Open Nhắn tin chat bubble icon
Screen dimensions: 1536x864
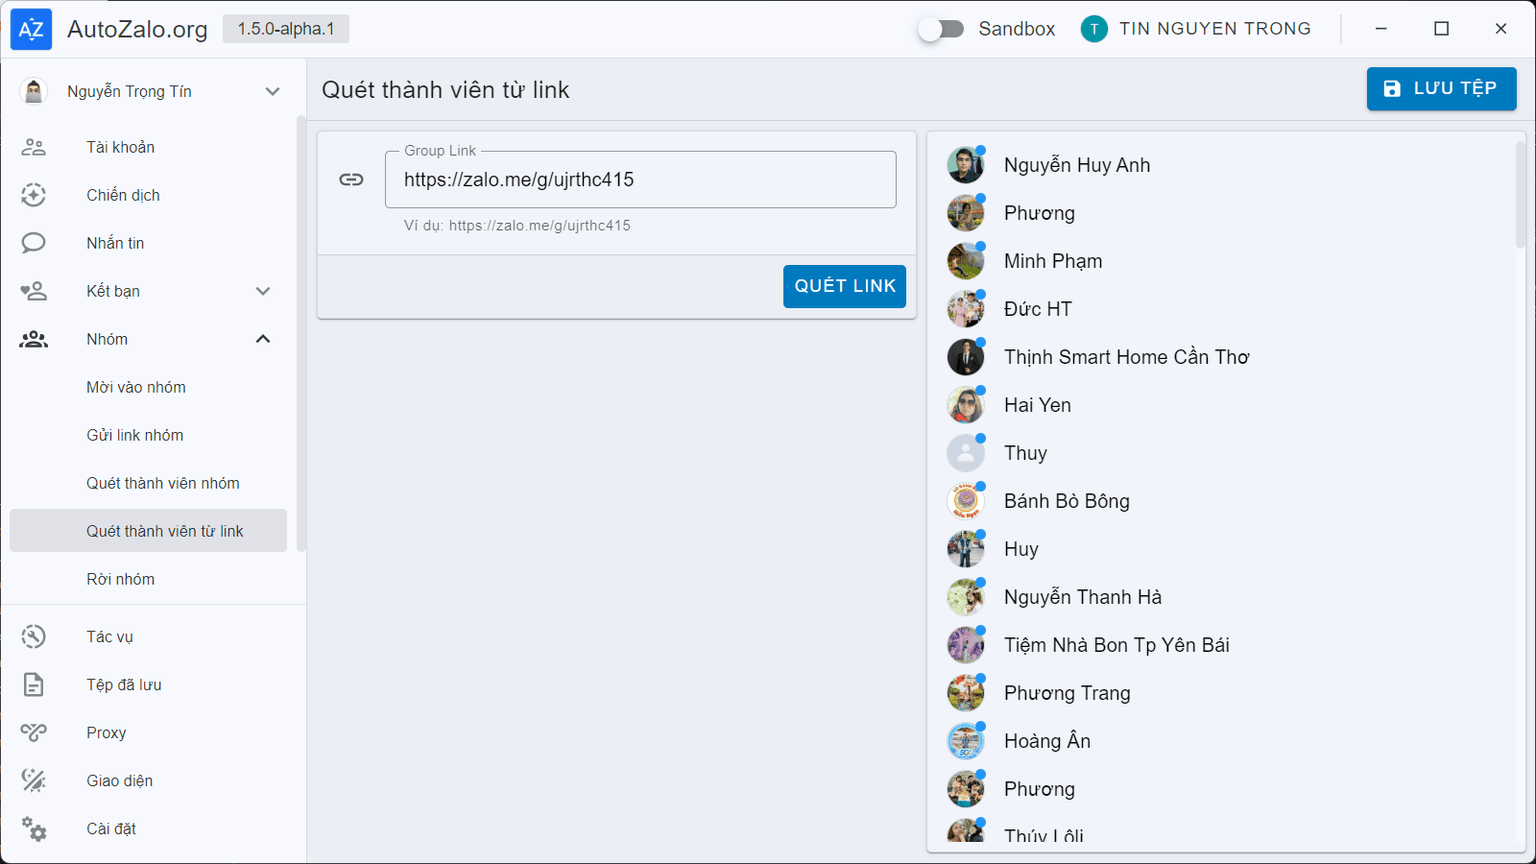[x=34, y=243]
